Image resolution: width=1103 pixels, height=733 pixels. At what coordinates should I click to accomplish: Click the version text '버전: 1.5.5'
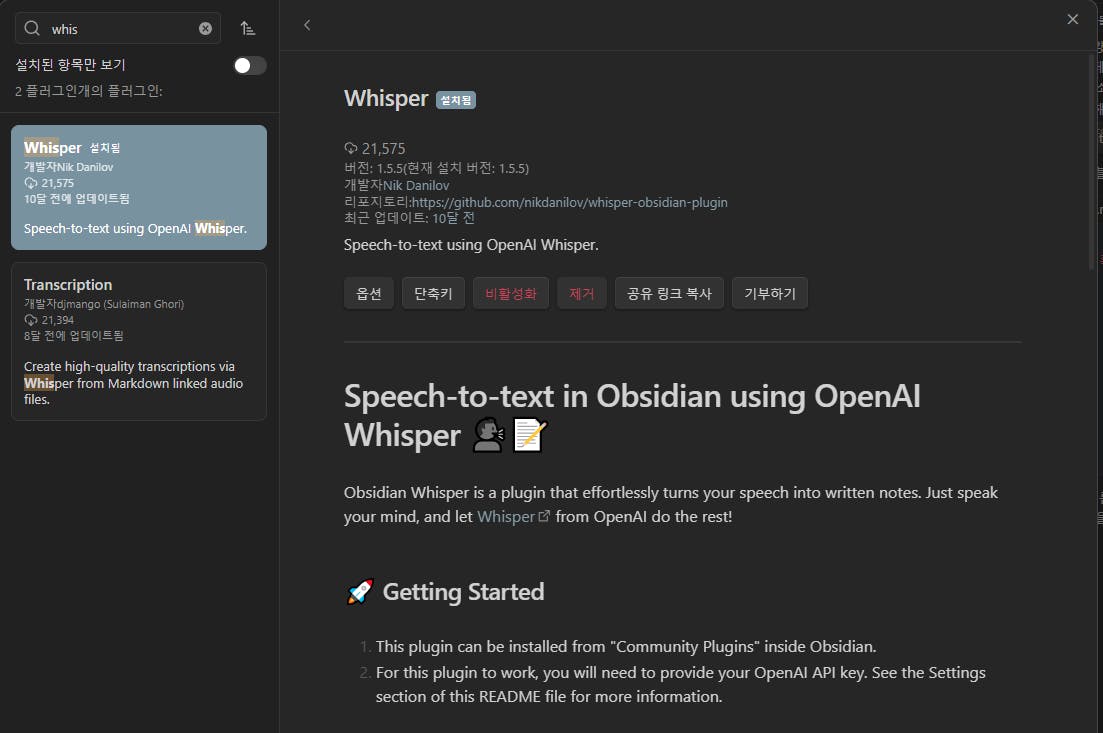pos(374,168)
